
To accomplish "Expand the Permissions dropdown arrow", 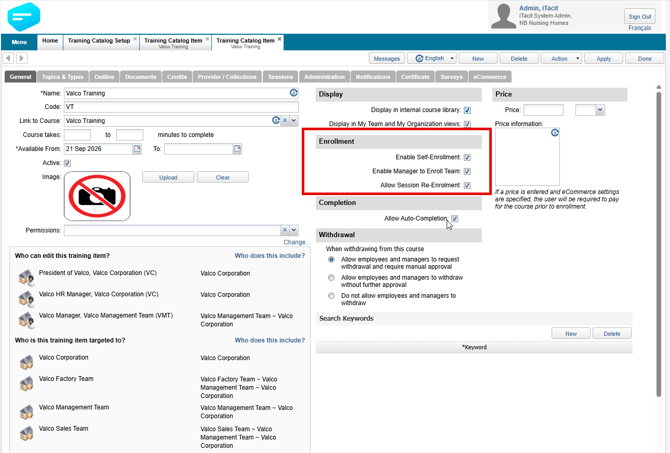I will (x=294, y=230).
